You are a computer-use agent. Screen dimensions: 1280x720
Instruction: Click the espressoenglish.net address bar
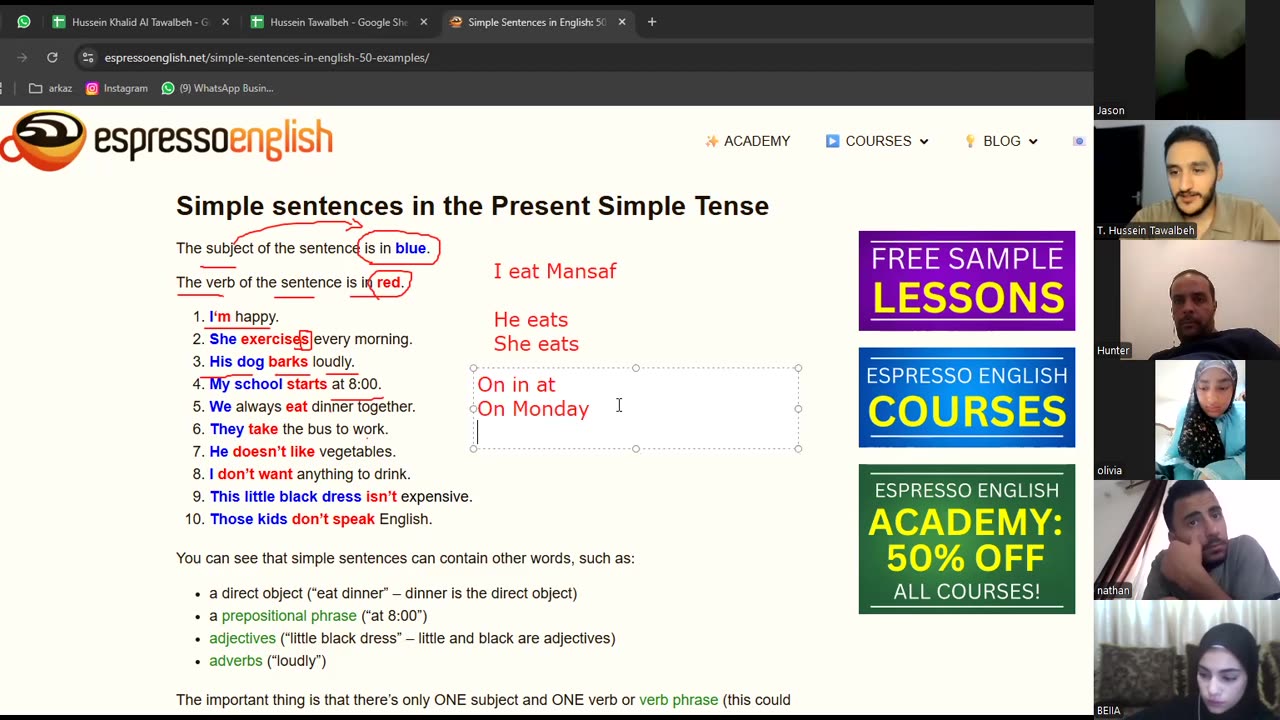click(266, 57)
